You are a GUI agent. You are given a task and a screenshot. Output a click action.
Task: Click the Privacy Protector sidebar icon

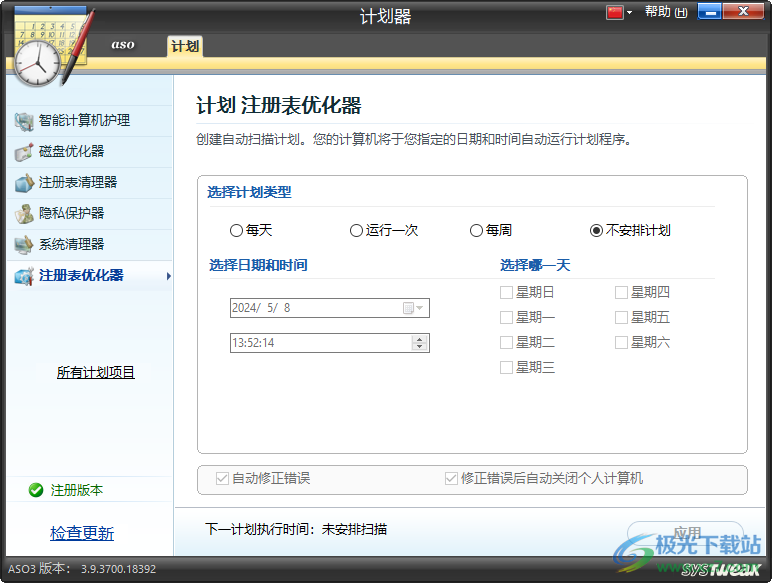point(24,214)
